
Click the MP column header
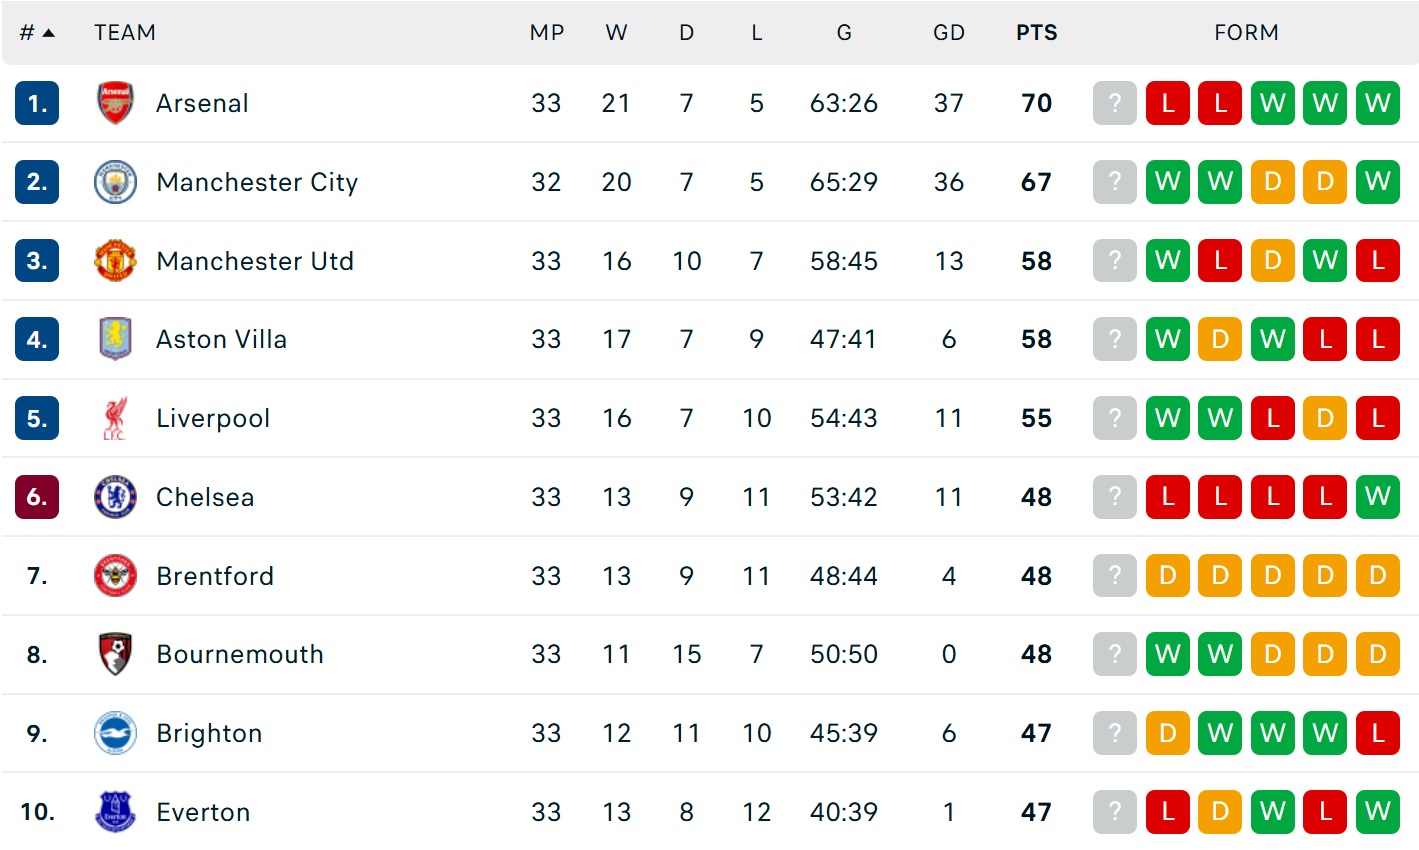[x=546, y=33]
